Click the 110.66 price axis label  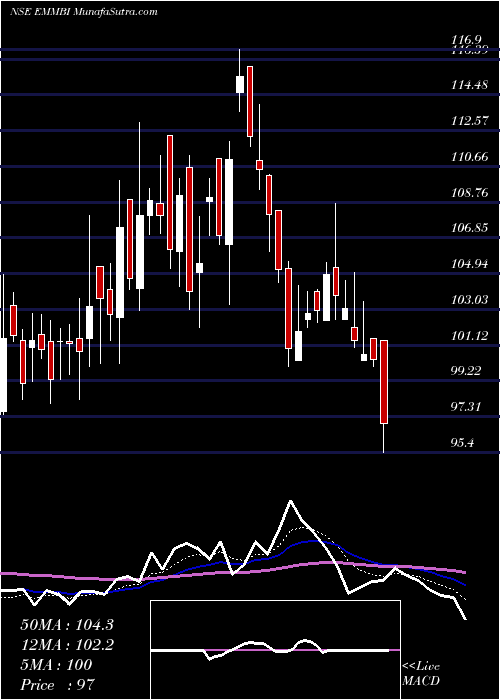[x=469, y=157]
